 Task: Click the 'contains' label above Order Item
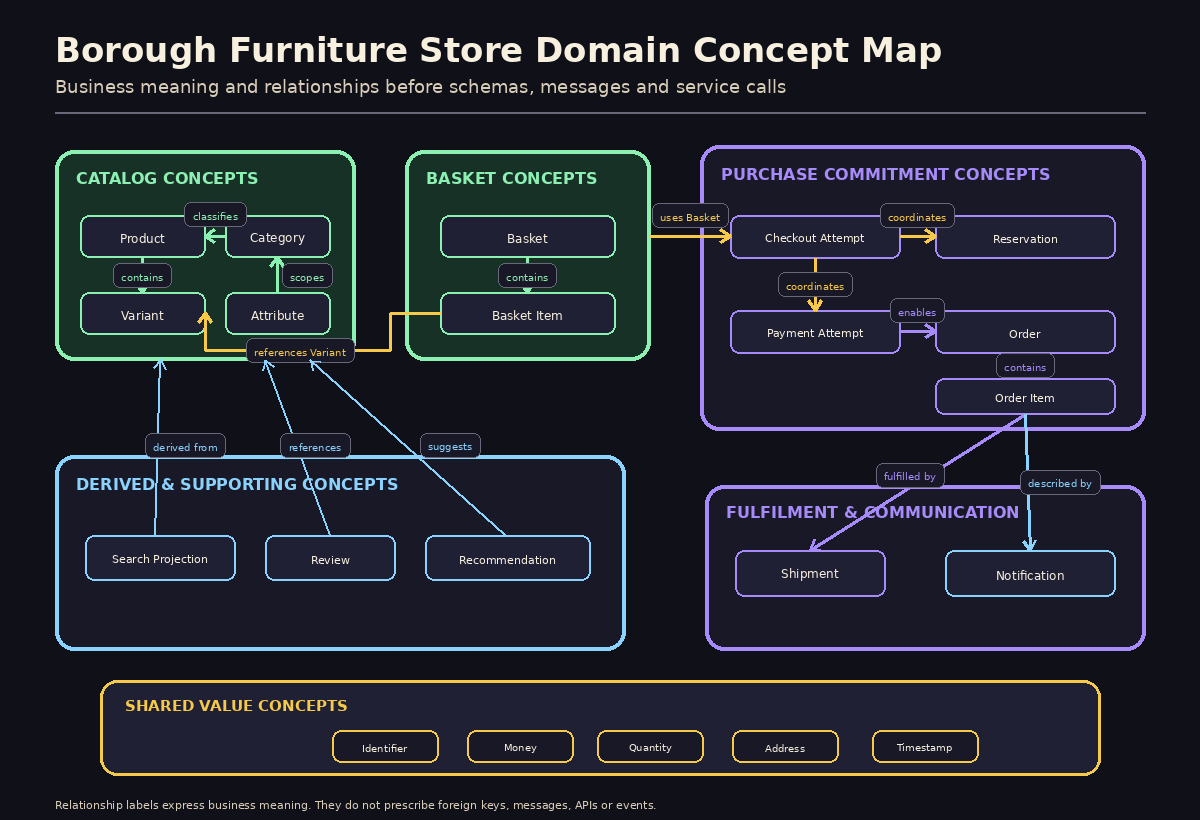click(x=1025, y=367)
